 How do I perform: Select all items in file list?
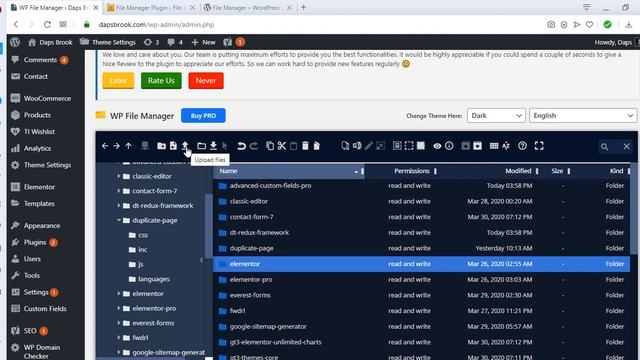click(397, 146)
